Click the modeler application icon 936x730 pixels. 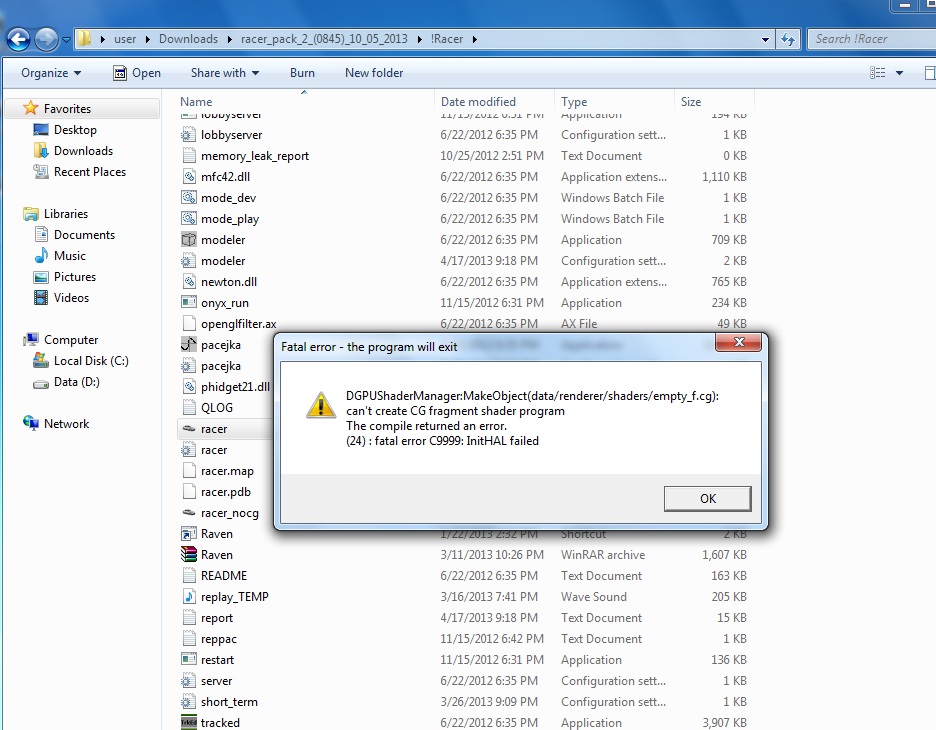pos(189,239)
